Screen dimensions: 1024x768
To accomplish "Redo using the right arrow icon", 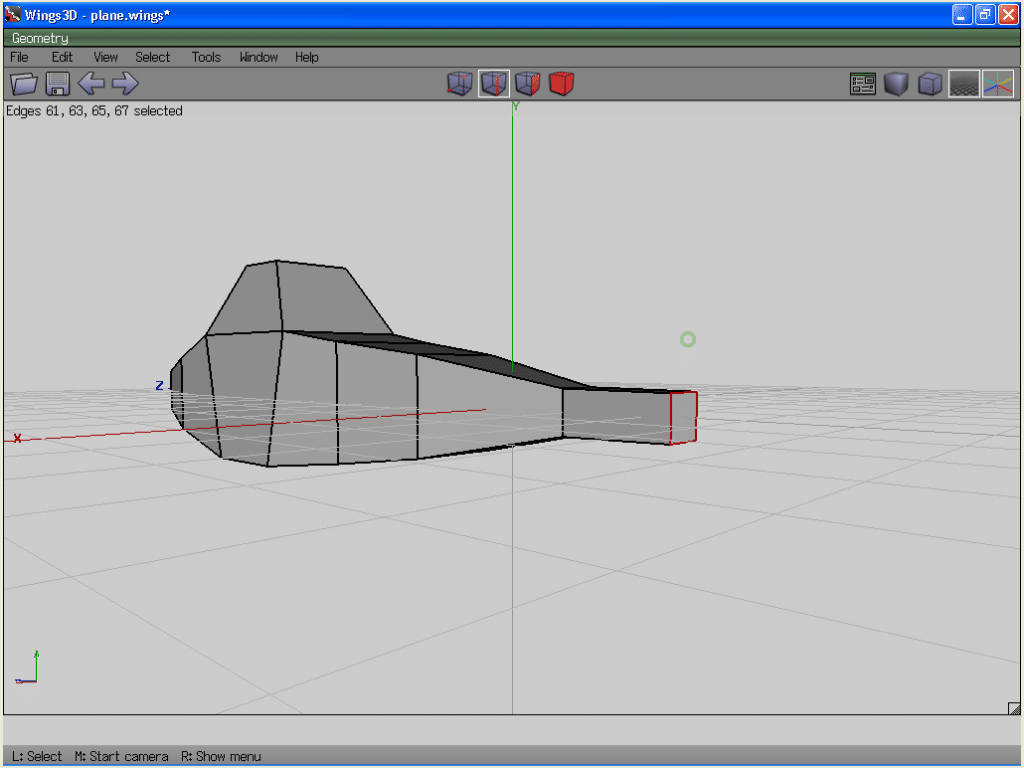I will click(x=124, y=84).
